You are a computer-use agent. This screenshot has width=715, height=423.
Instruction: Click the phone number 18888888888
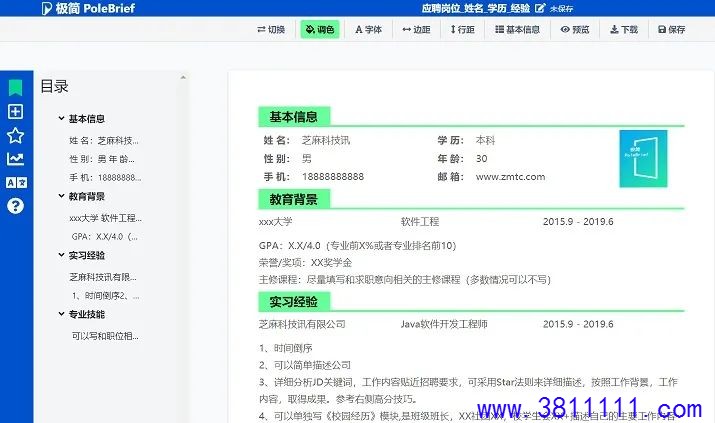[333, 177]
